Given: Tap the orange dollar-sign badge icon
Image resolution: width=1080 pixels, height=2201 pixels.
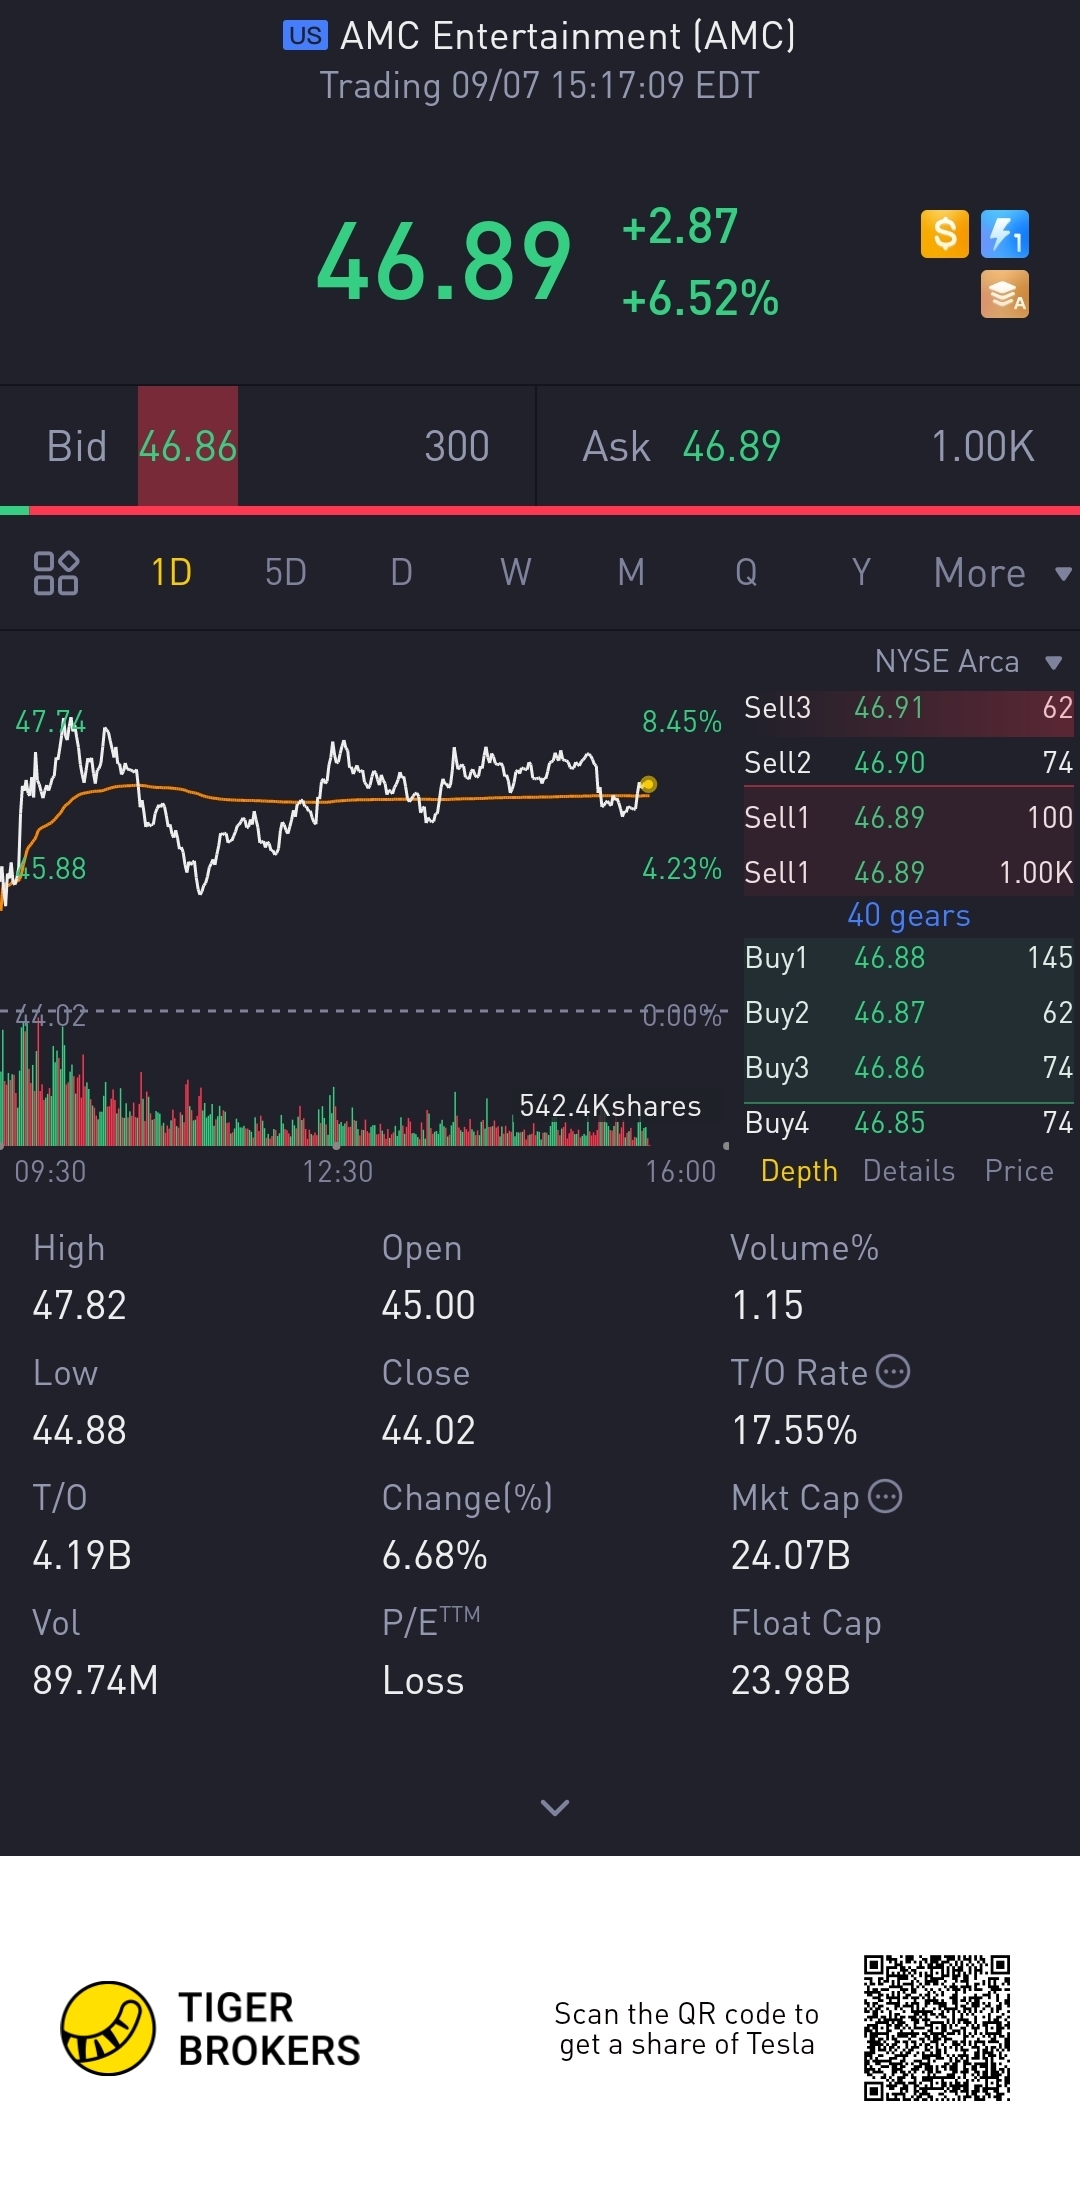Looking at the screenshot, I should (x=945, y=234).
